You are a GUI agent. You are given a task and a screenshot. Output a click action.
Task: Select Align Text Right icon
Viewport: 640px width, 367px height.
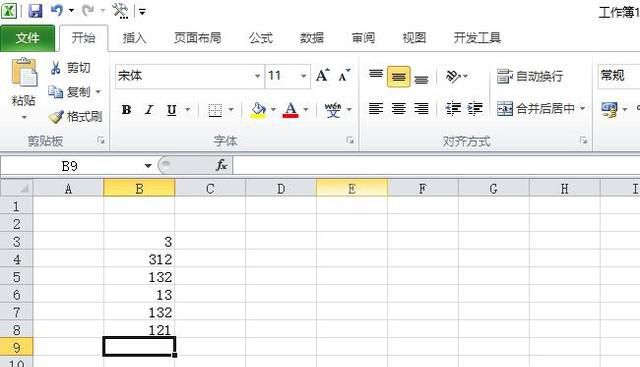coord(421,109)
